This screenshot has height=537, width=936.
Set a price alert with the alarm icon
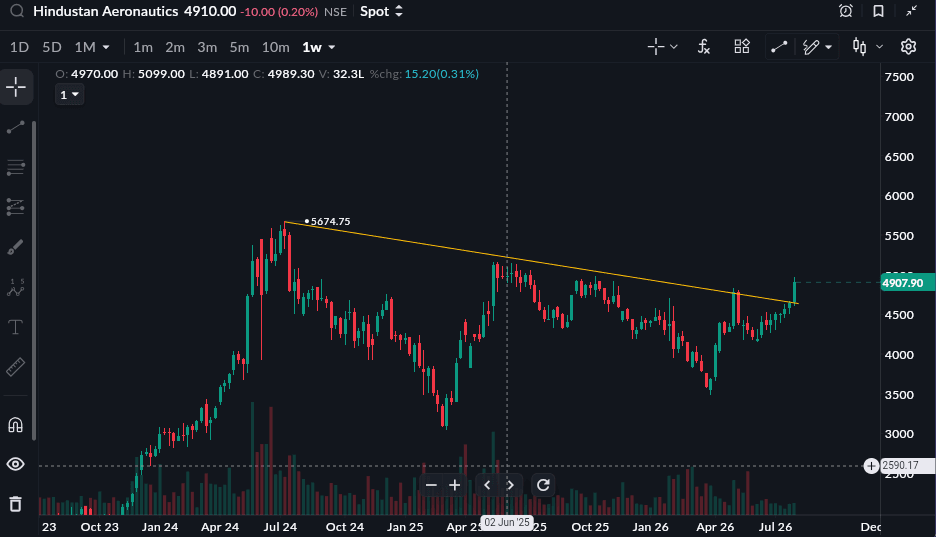pos(846,11)
